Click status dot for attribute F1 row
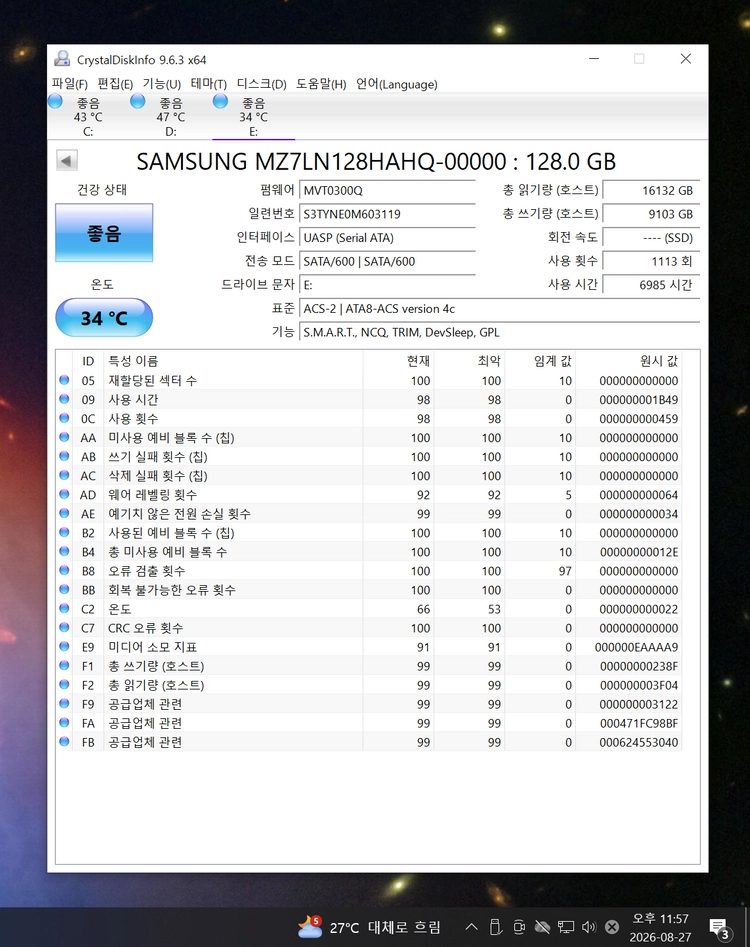750x947 pixels. pos(64,666)
